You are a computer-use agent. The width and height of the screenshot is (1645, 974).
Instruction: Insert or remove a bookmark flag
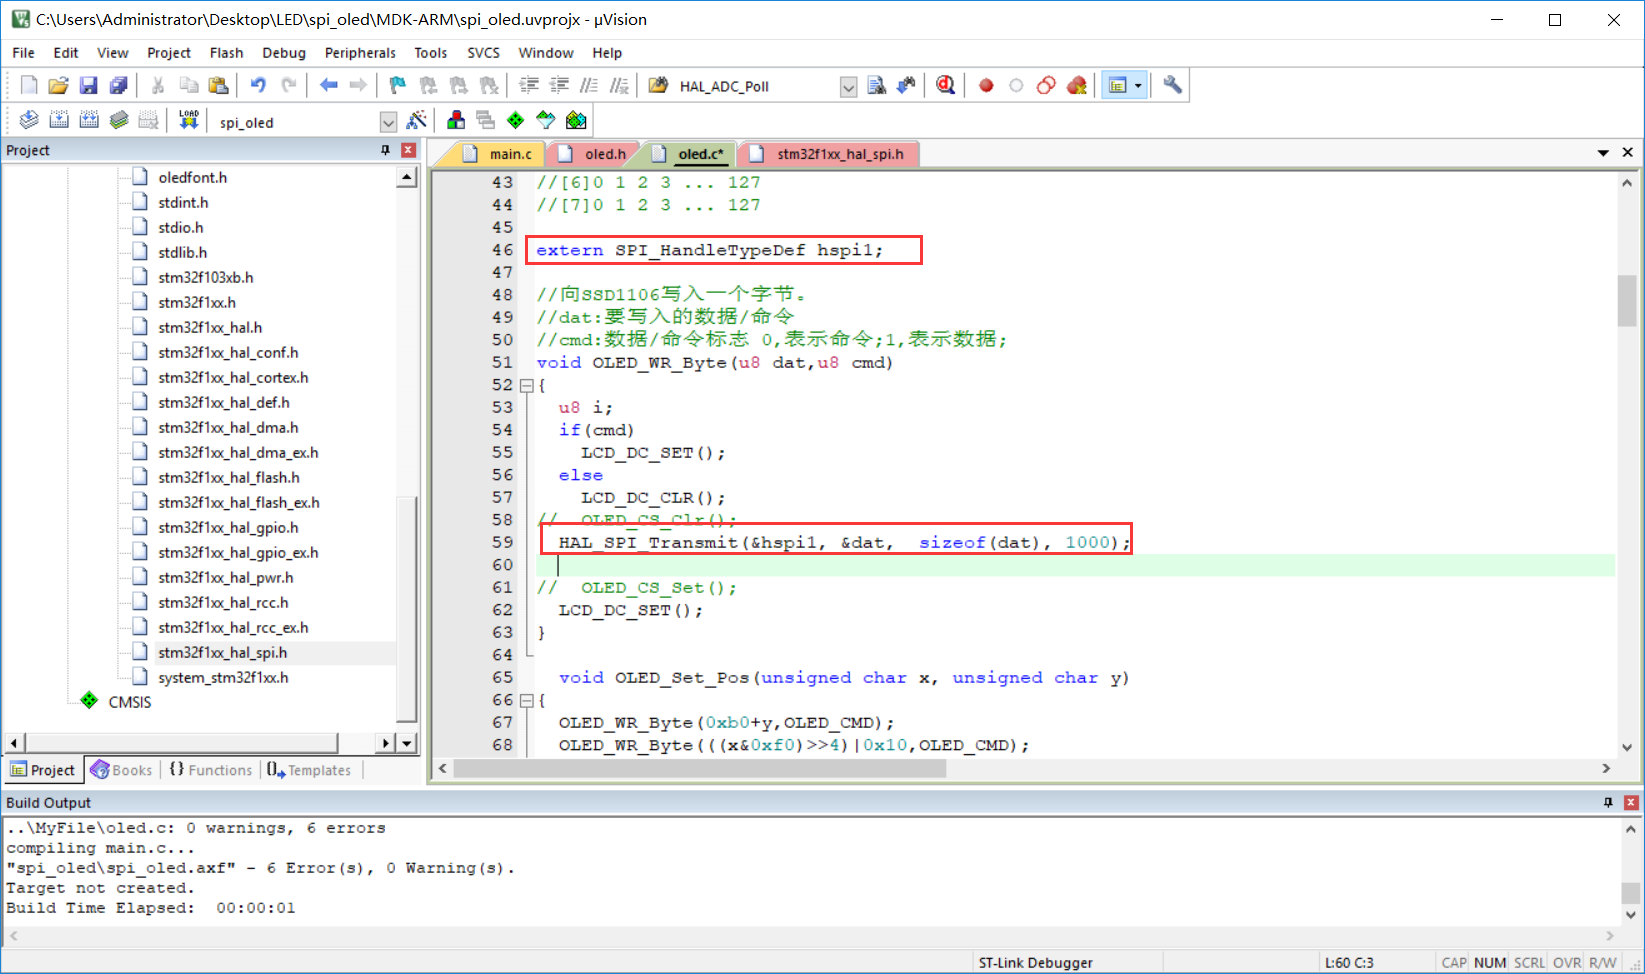[x=398, y=86]
